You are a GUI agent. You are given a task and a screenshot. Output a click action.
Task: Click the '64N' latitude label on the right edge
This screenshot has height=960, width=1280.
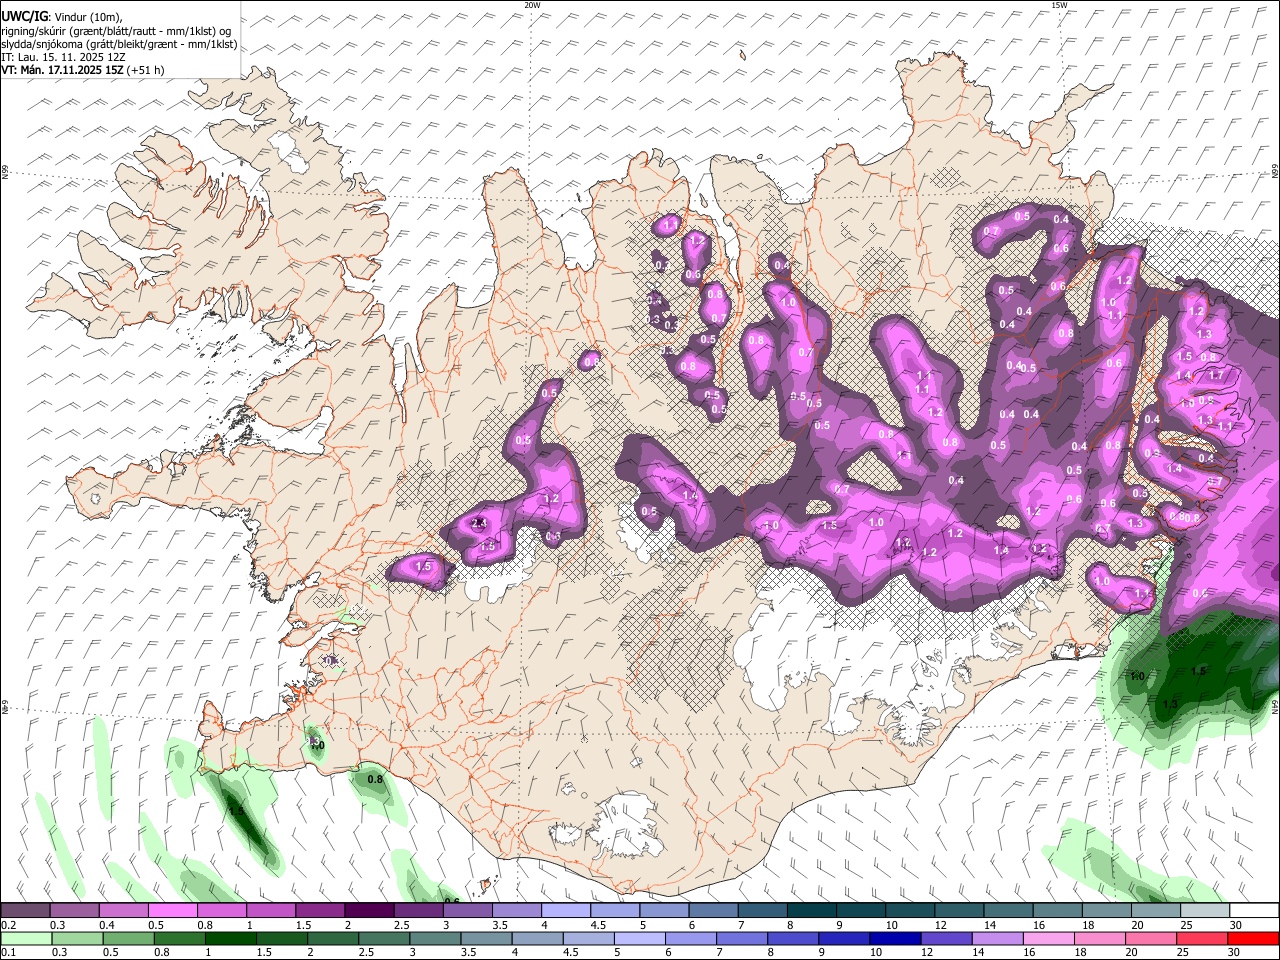pos(1274,705)
